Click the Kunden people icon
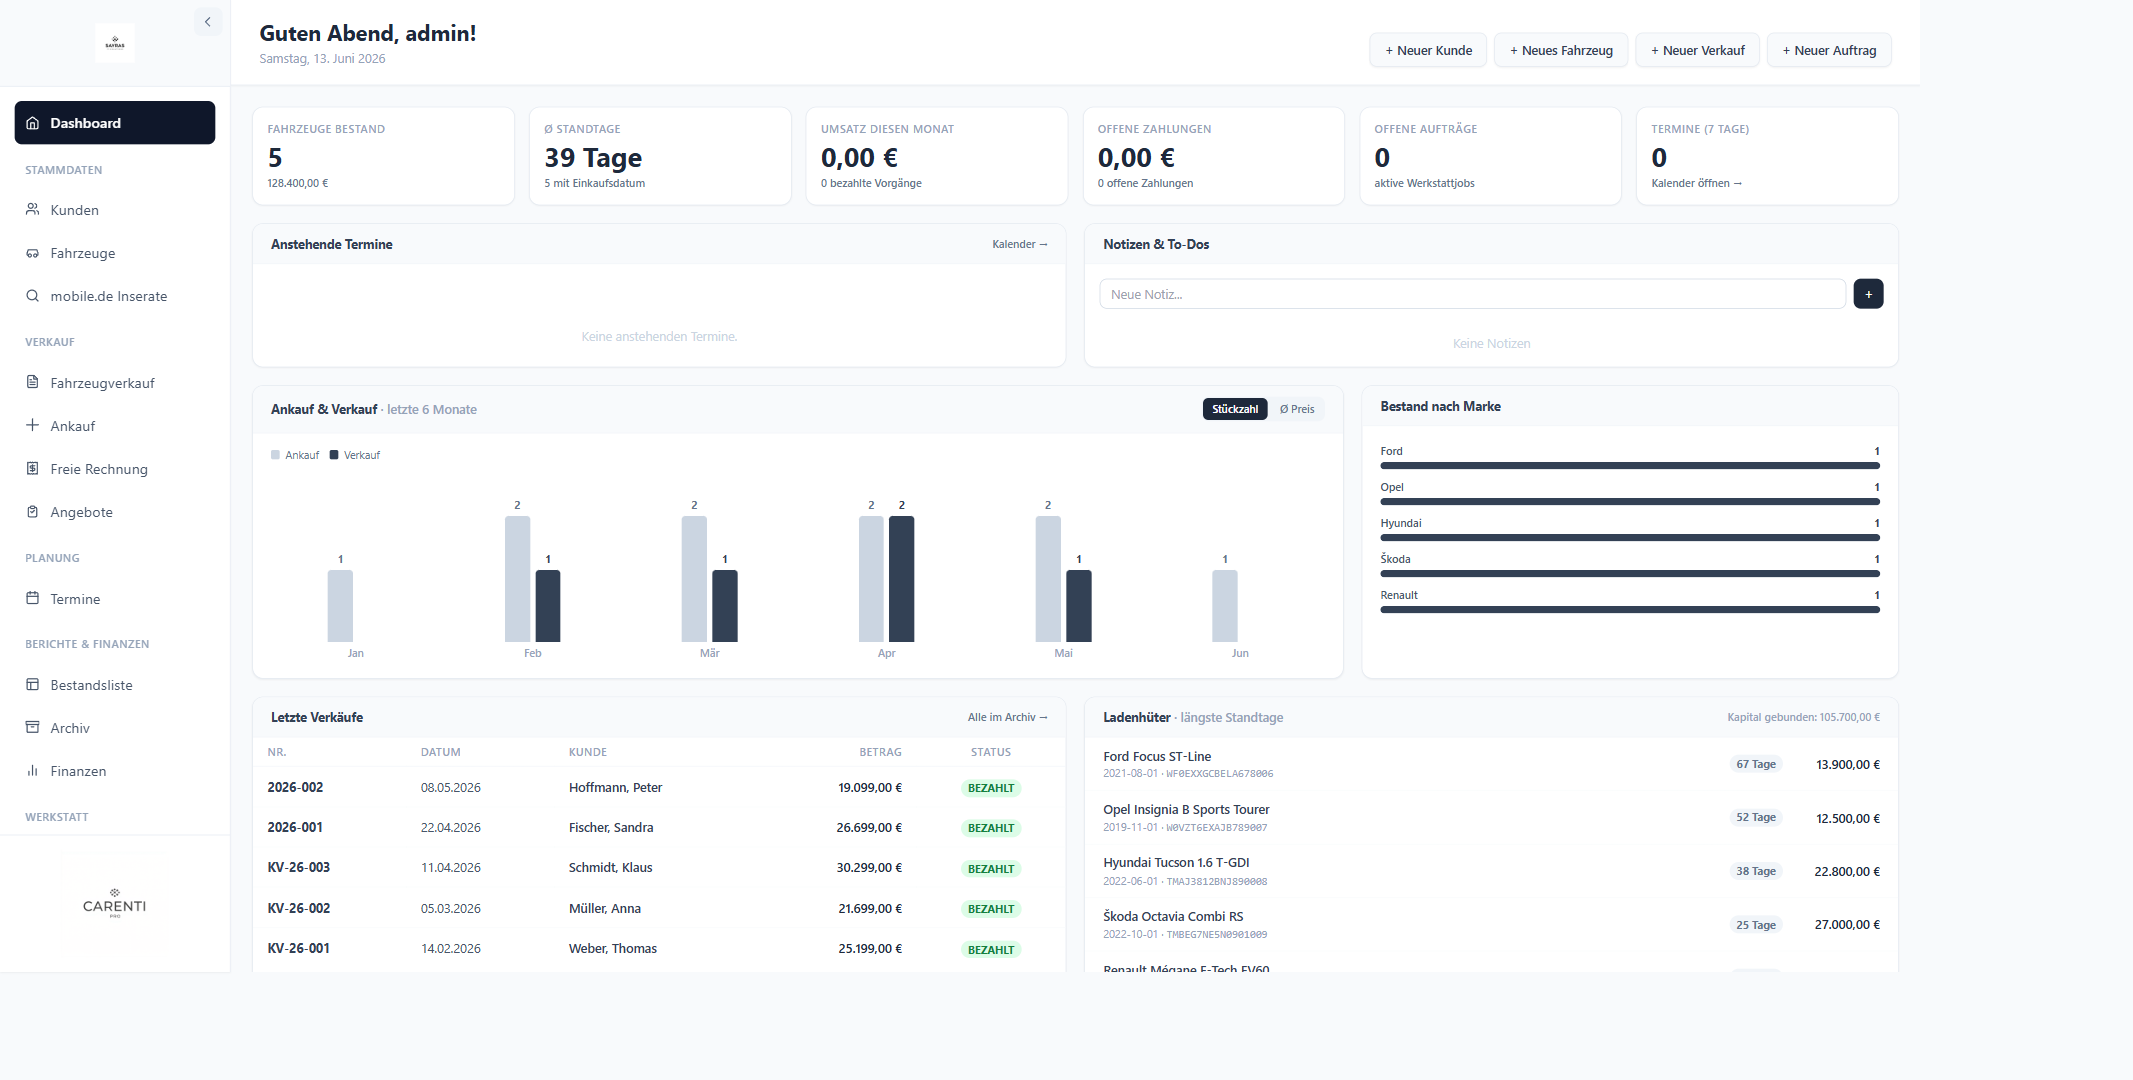Viewport: 2133px width, 1080px height. pos(33,210)
